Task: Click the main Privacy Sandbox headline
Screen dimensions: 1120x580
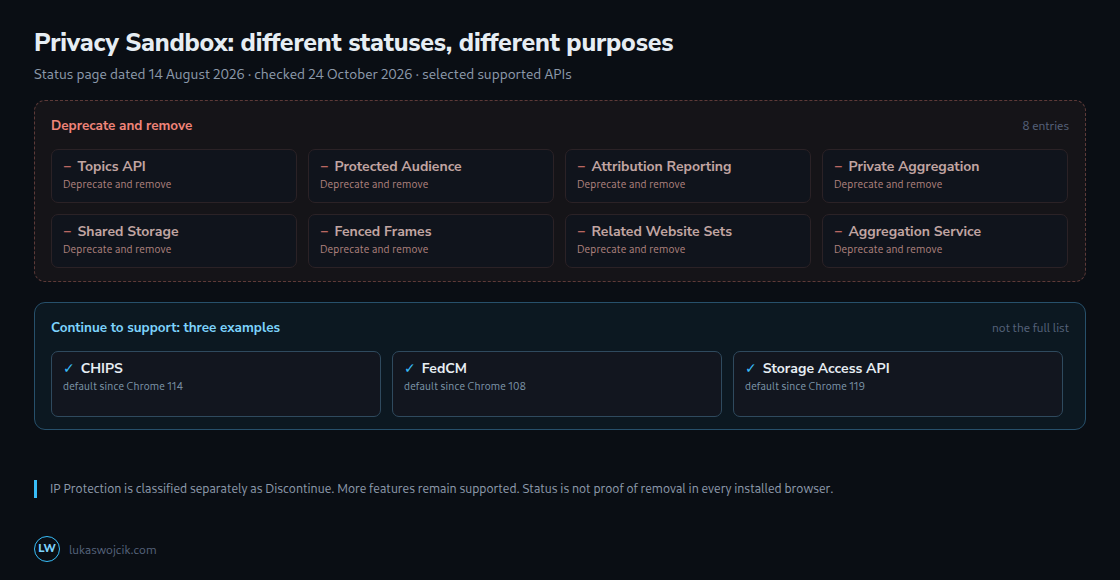Action: (354, 43)
